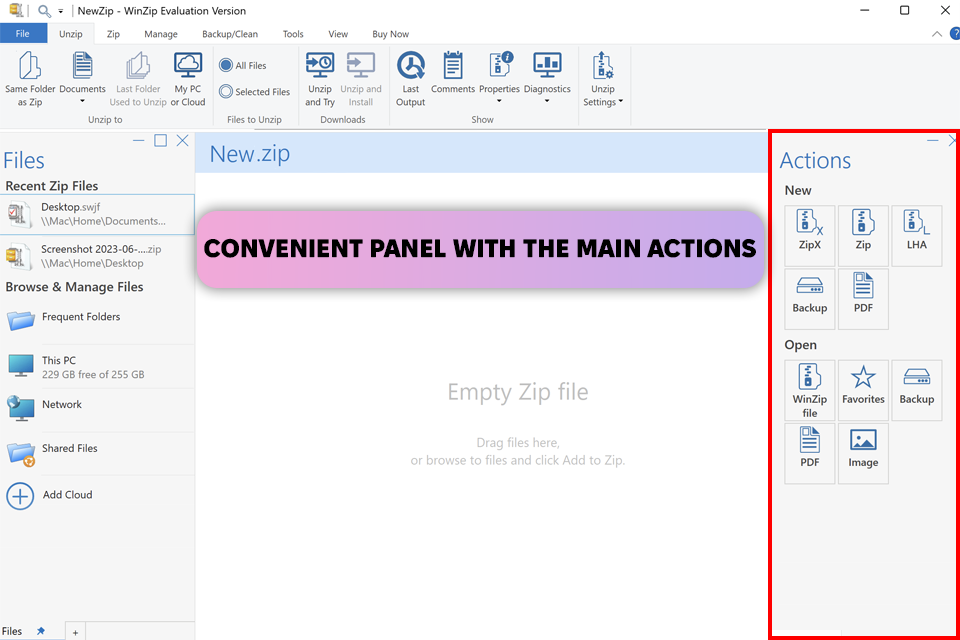
Task: Expand the Properties dropdown arrow
Action: point(499,102)
